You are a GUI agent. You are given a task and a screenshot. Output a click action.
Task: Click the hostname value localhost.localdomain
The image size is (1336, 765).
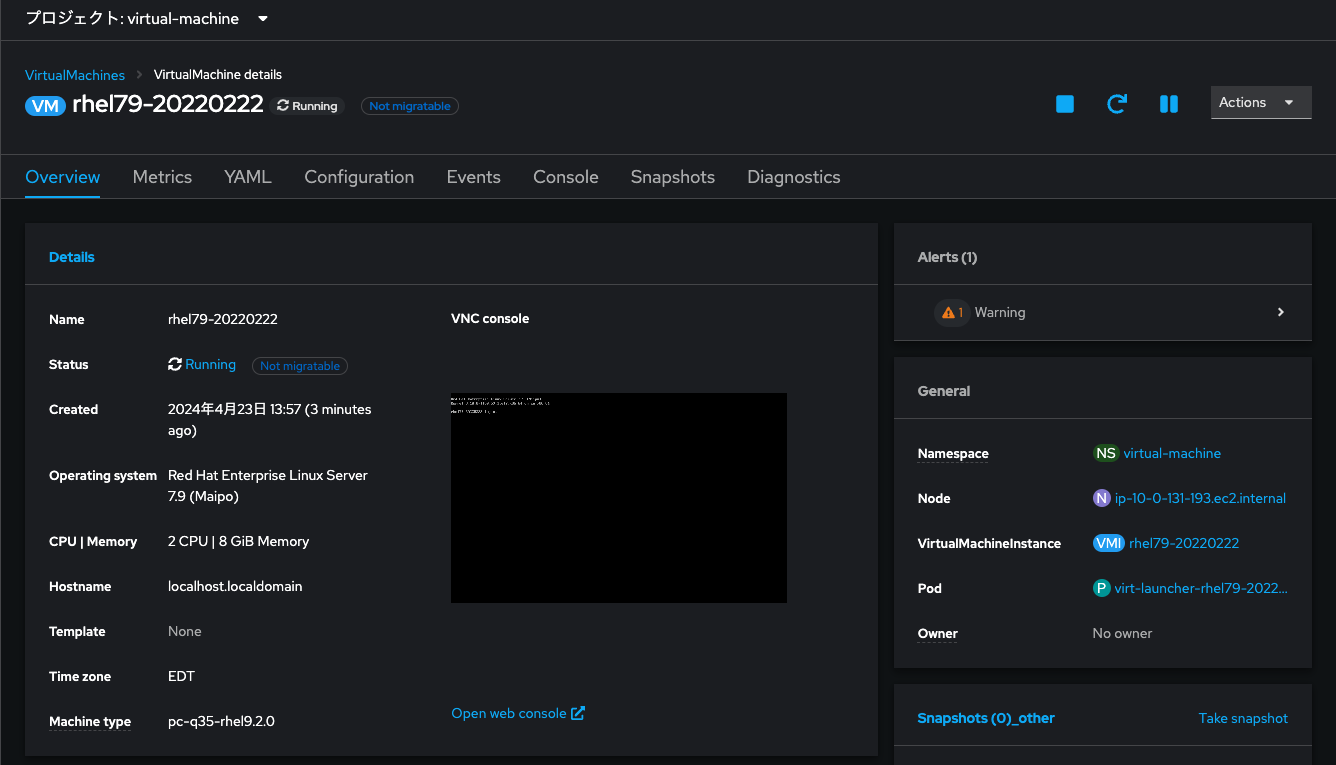[x=235, y=586]
